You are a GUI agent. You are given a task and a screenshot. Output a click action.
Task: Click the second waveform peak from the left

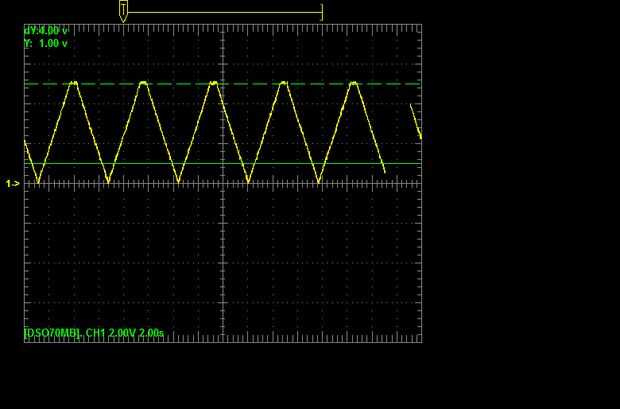144,83
